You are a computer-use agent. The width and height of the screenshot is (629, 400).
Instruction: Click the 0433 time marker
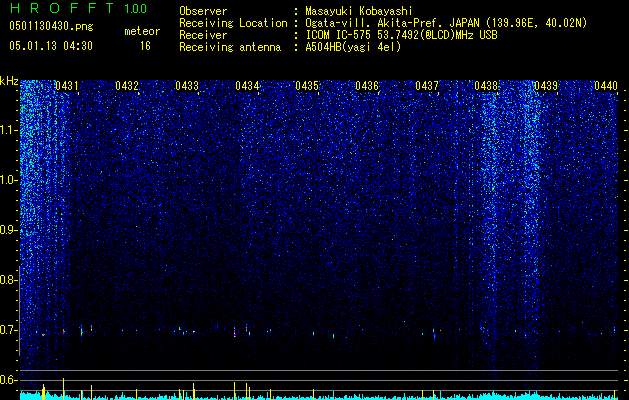click(187, 86)
